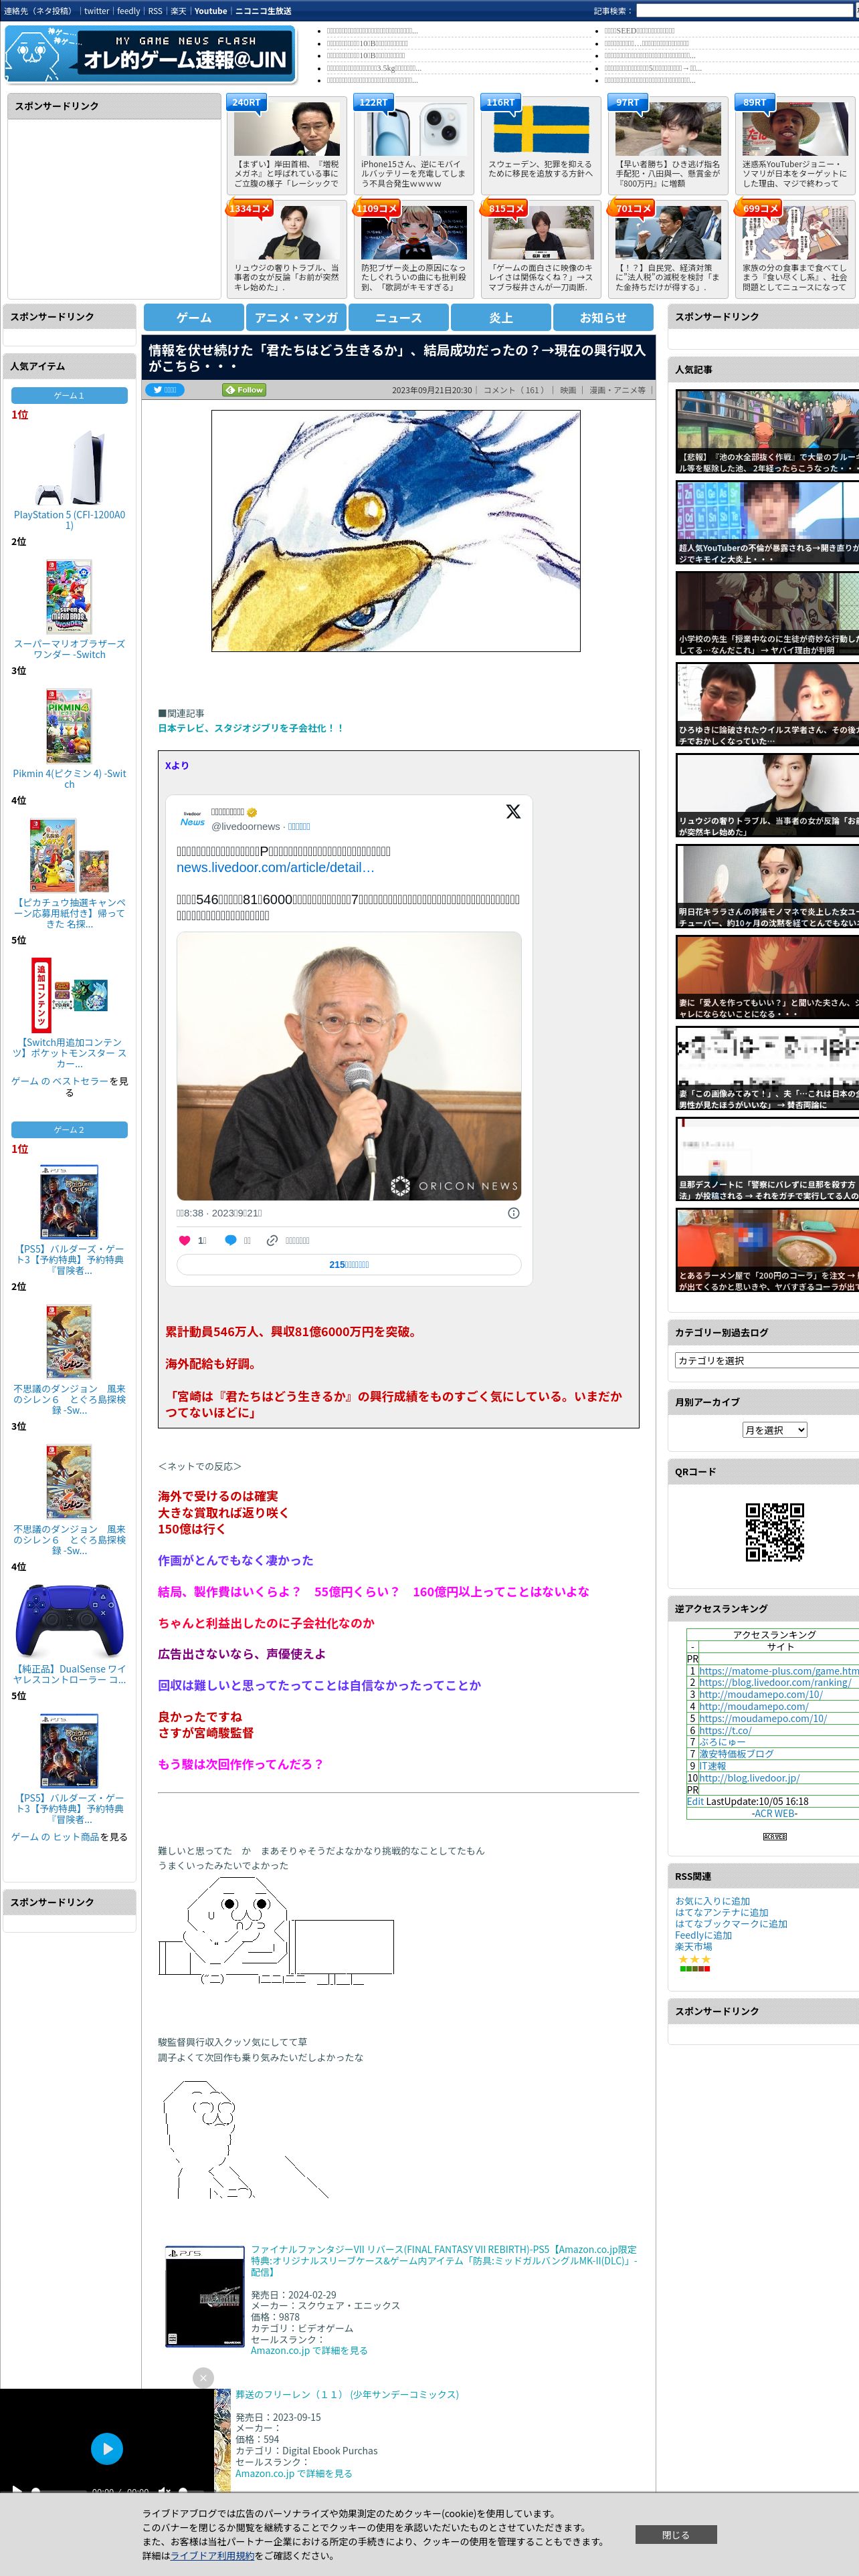Open Super Mario Bros Wonder product image
The width and height of the screenshot is (859, 2576).
pyautogui.click(x=69, y=596)
